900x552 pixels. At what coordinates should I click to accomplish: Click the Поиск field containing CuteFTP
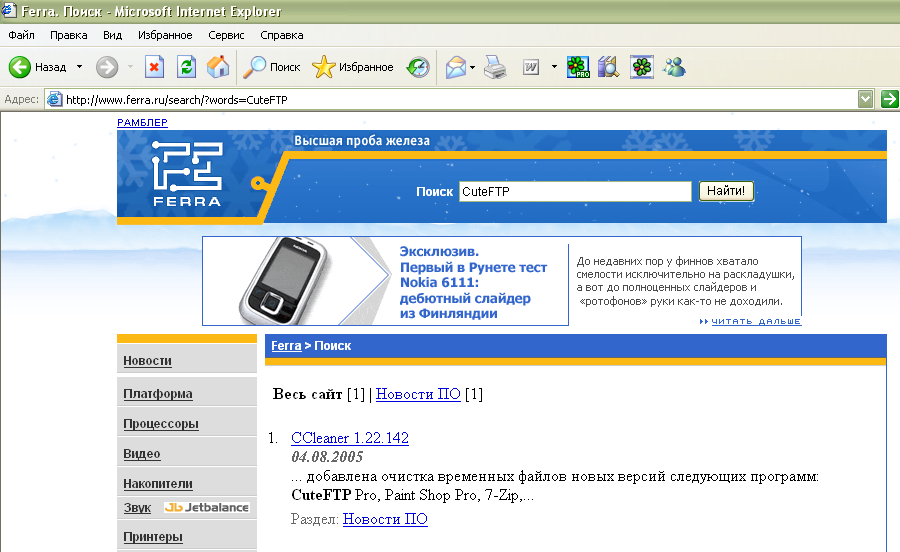click(x=575, y=192)
